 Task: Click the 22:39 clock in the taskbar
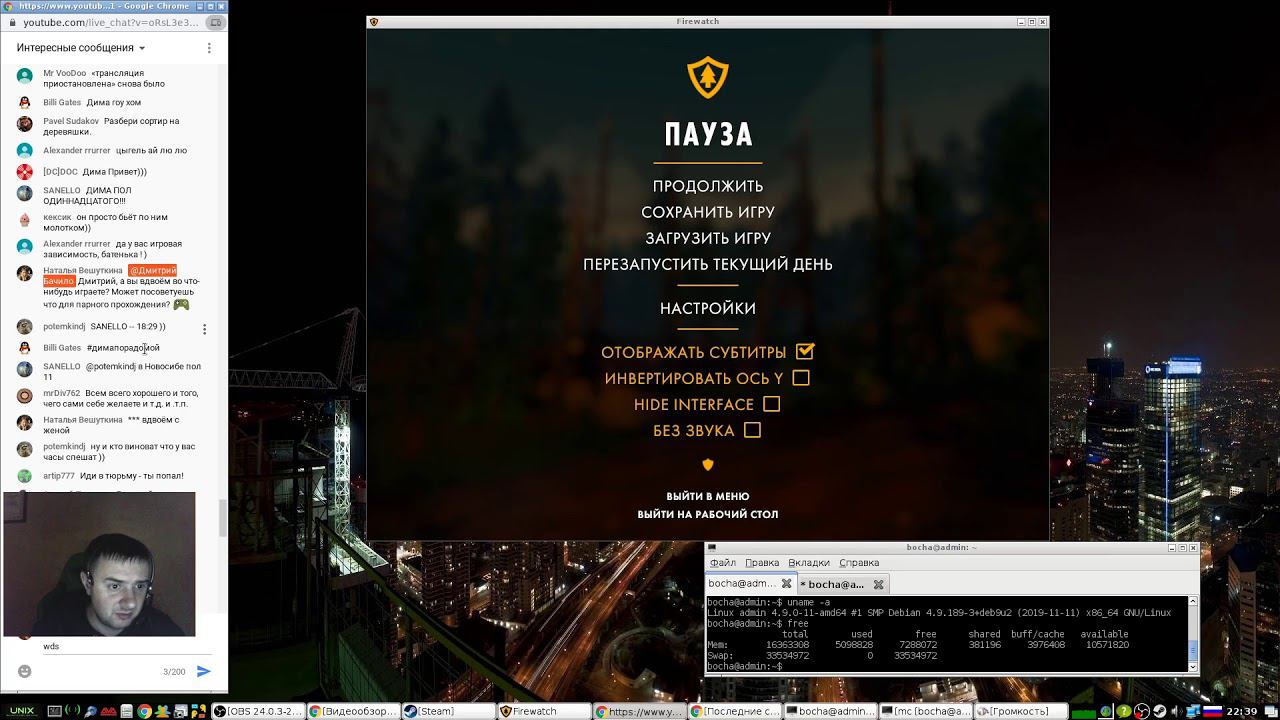[x=1241, y=711]
